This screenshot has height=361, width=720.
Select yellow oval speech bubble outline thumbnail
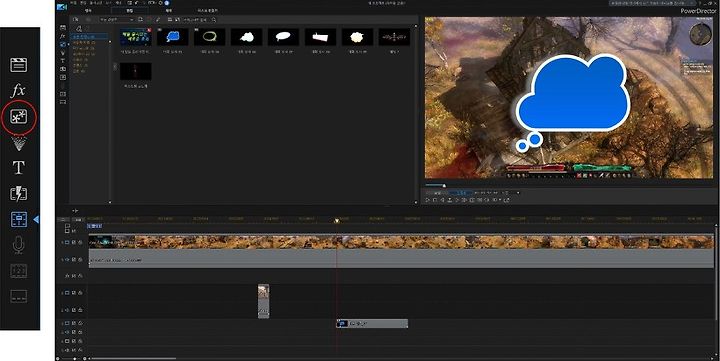[209, 37]
